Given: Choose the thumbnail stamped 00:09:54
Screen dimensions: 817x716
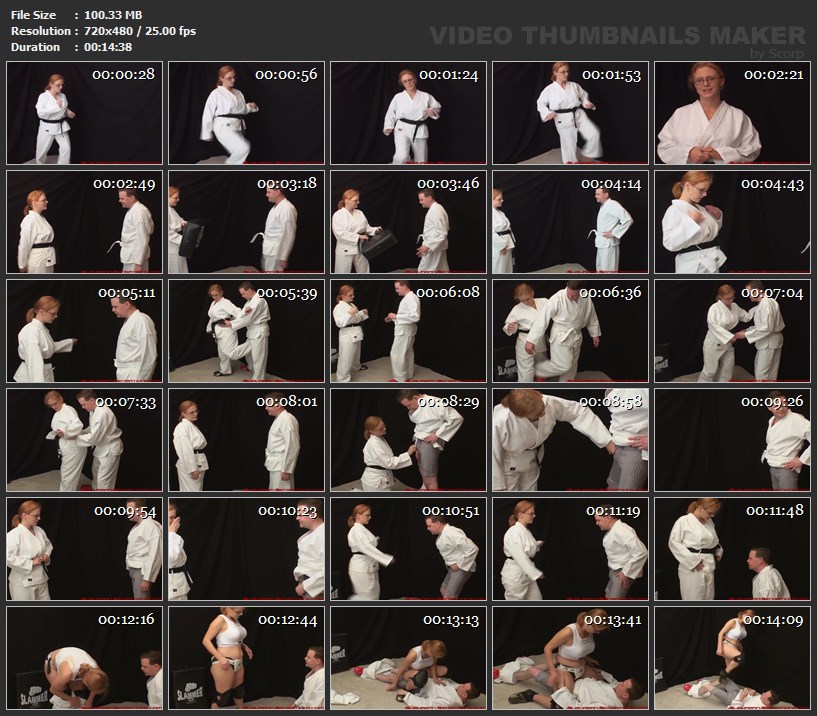Looking at the screenshot, I should coord(84,549).
